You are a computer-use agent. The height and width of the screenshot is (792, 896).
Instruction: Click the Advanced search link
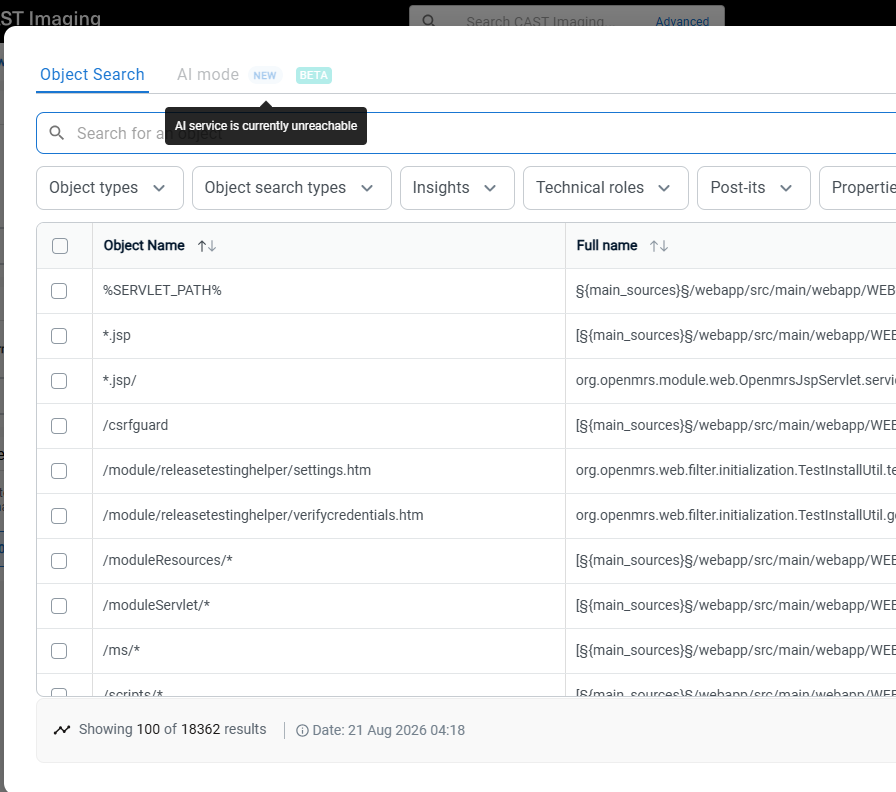682,22
